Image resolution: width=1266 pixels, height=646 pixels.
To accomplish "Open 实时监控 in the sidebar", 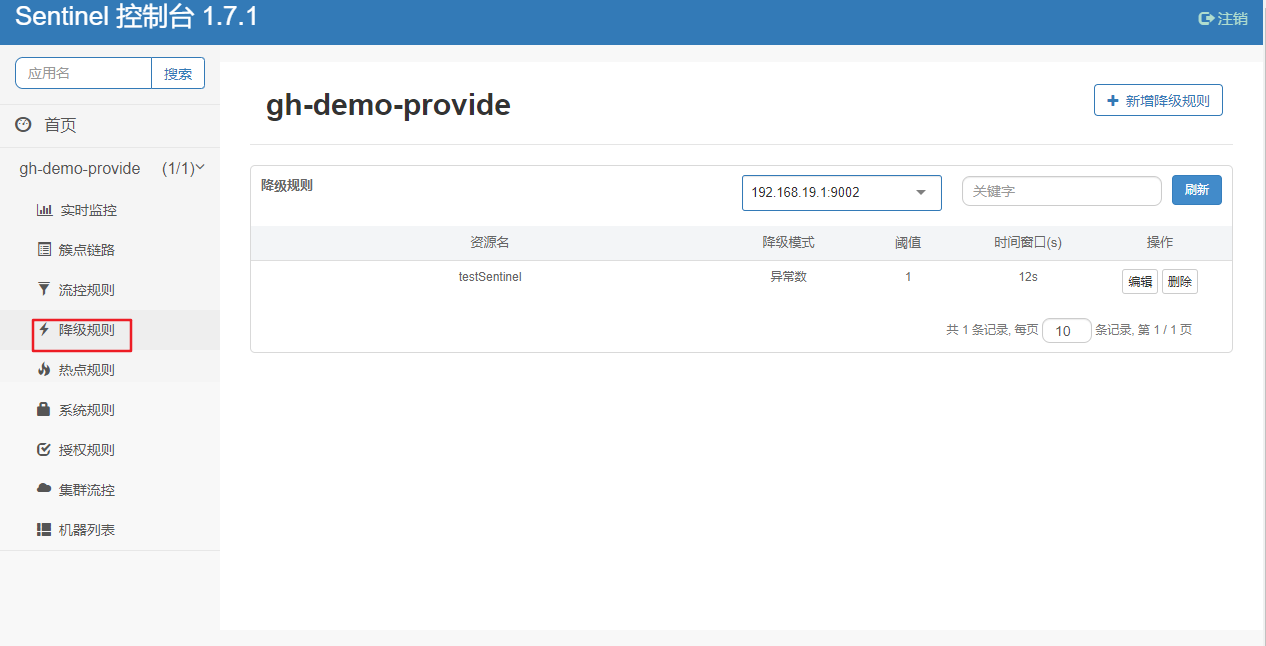I will (88, 210).
